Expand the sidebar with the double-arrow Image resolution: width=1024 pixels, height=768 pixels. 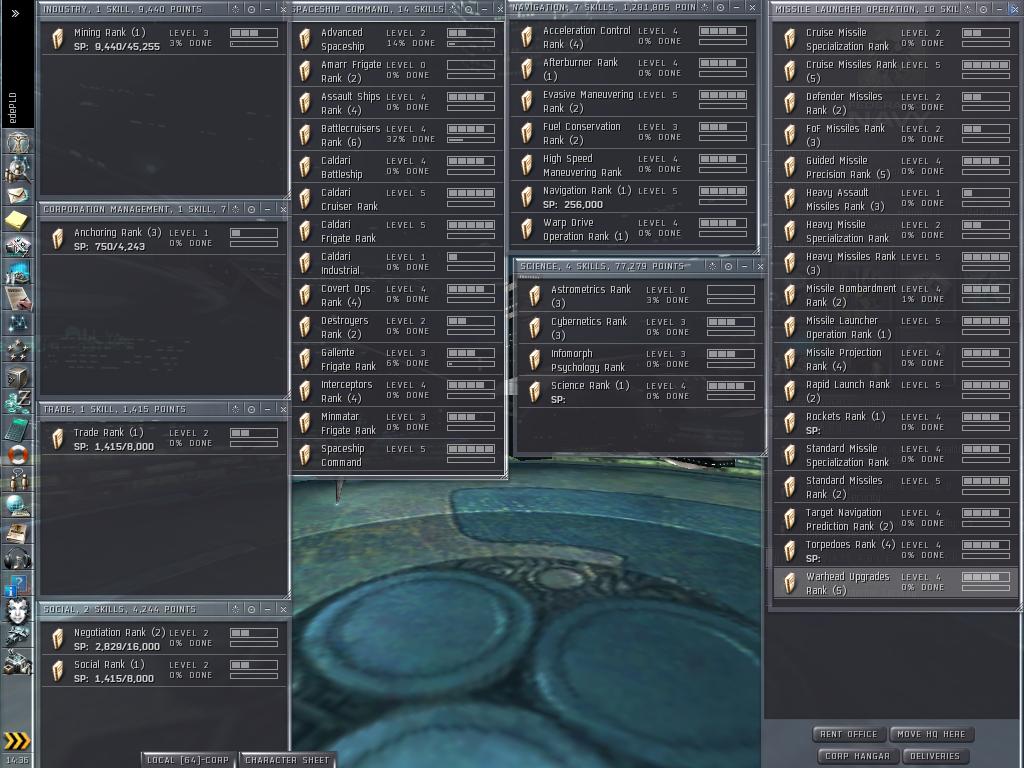16,12
